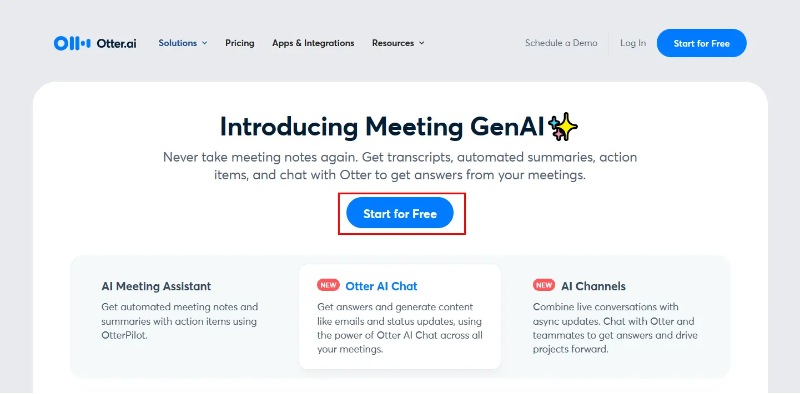Click the Otter.ai logo icon
Viewport: 802px width, 394px height.
72,43
